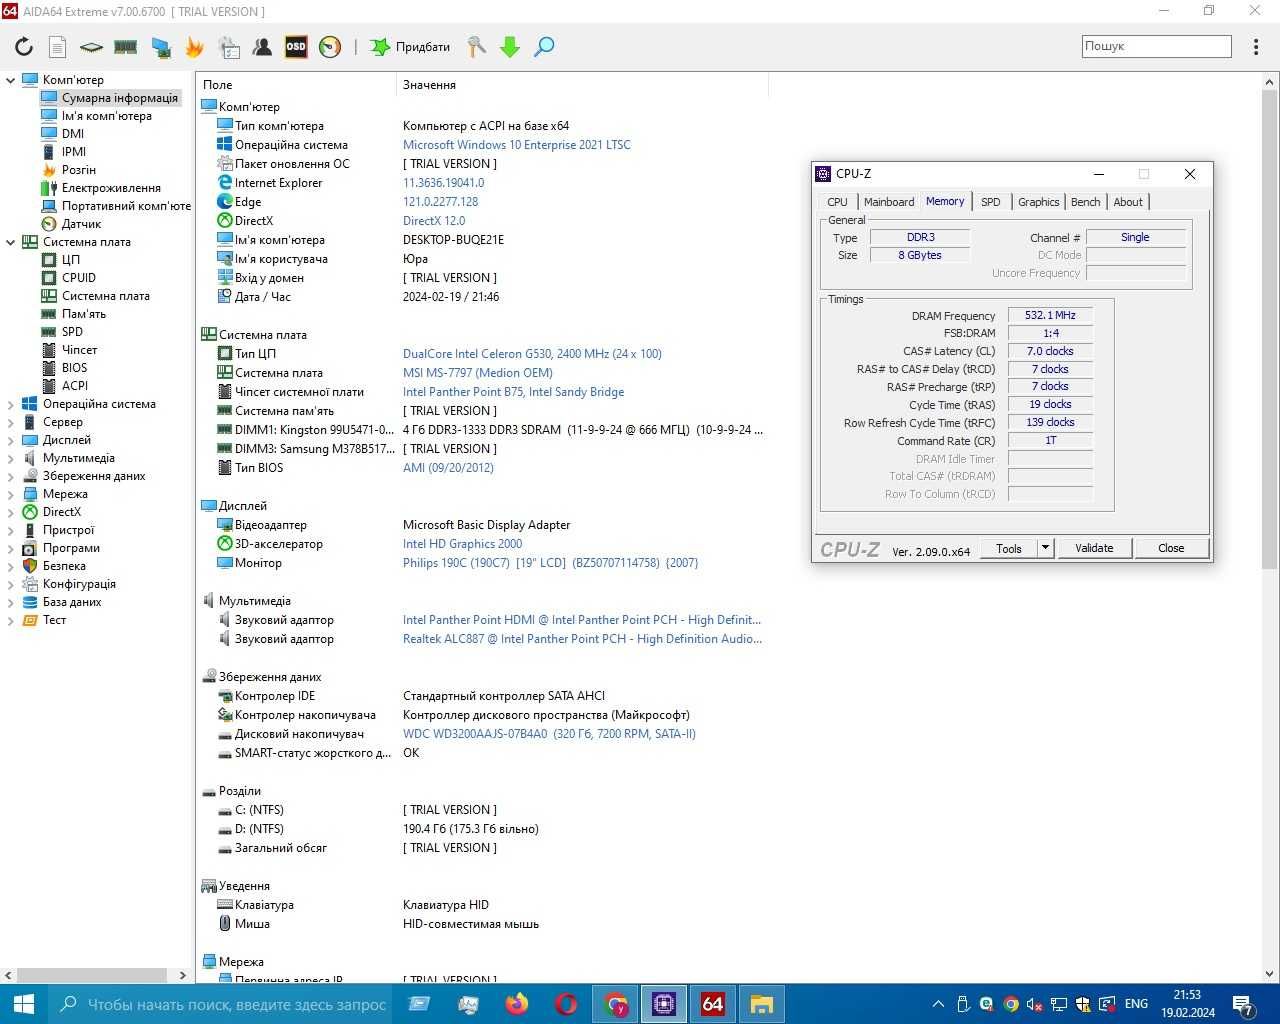Viewport: 1280px width, 1024px height.
Task: Collapse the Системна плата tree node
Action: pyautogui.click(x=11, y=242)
